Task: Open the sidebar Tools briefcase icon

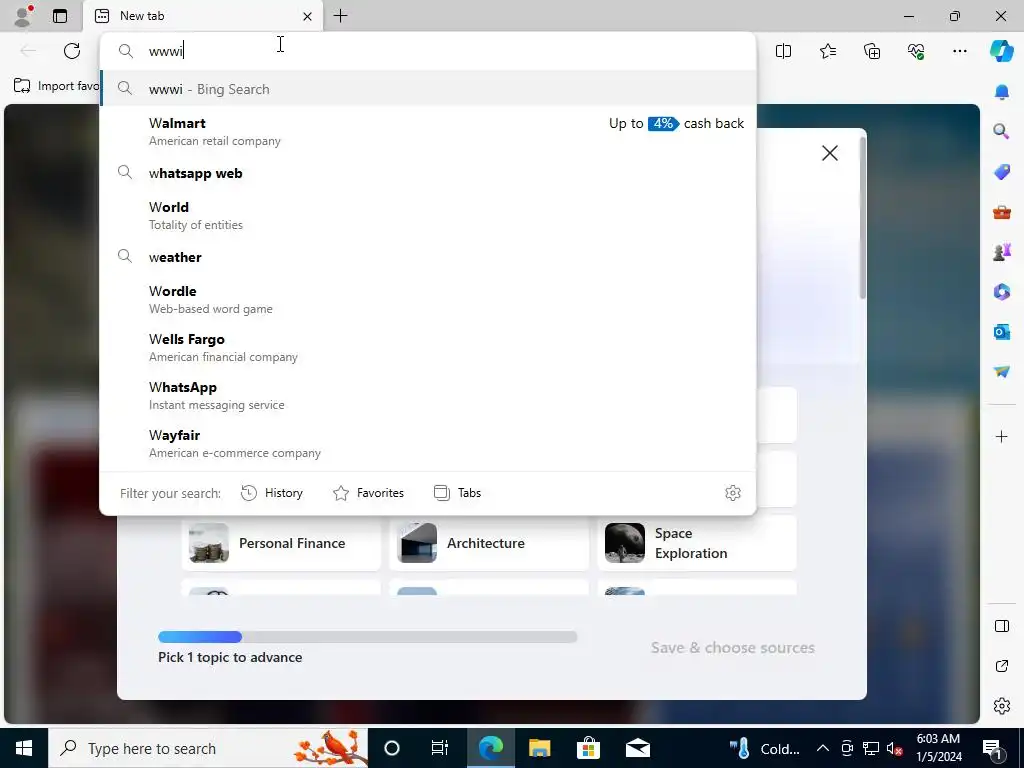Action: 1001,212
